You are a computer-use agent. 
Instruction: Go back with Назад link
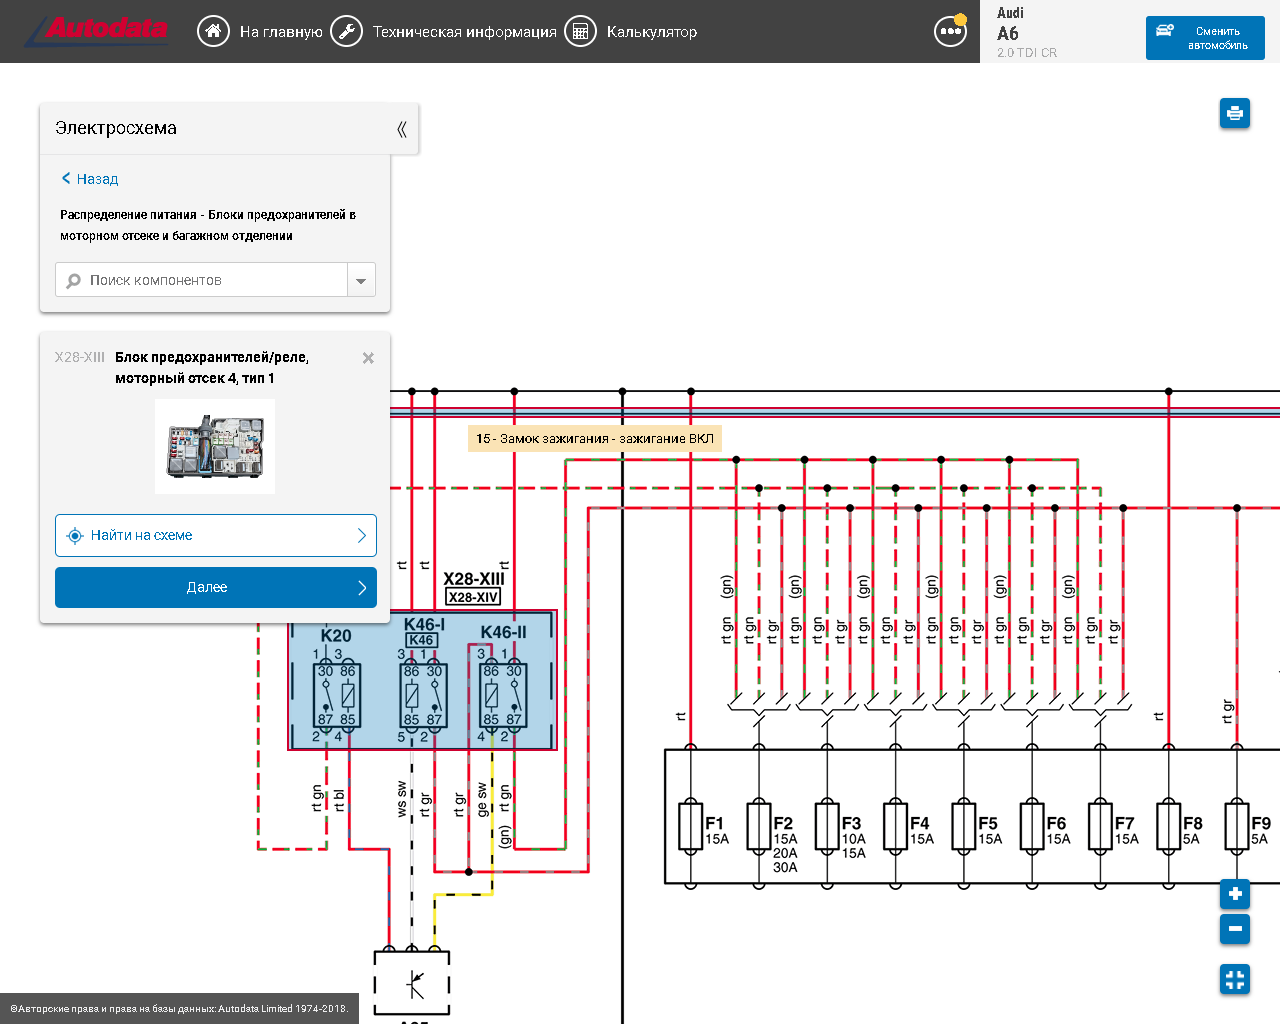[x=89, y=179]
